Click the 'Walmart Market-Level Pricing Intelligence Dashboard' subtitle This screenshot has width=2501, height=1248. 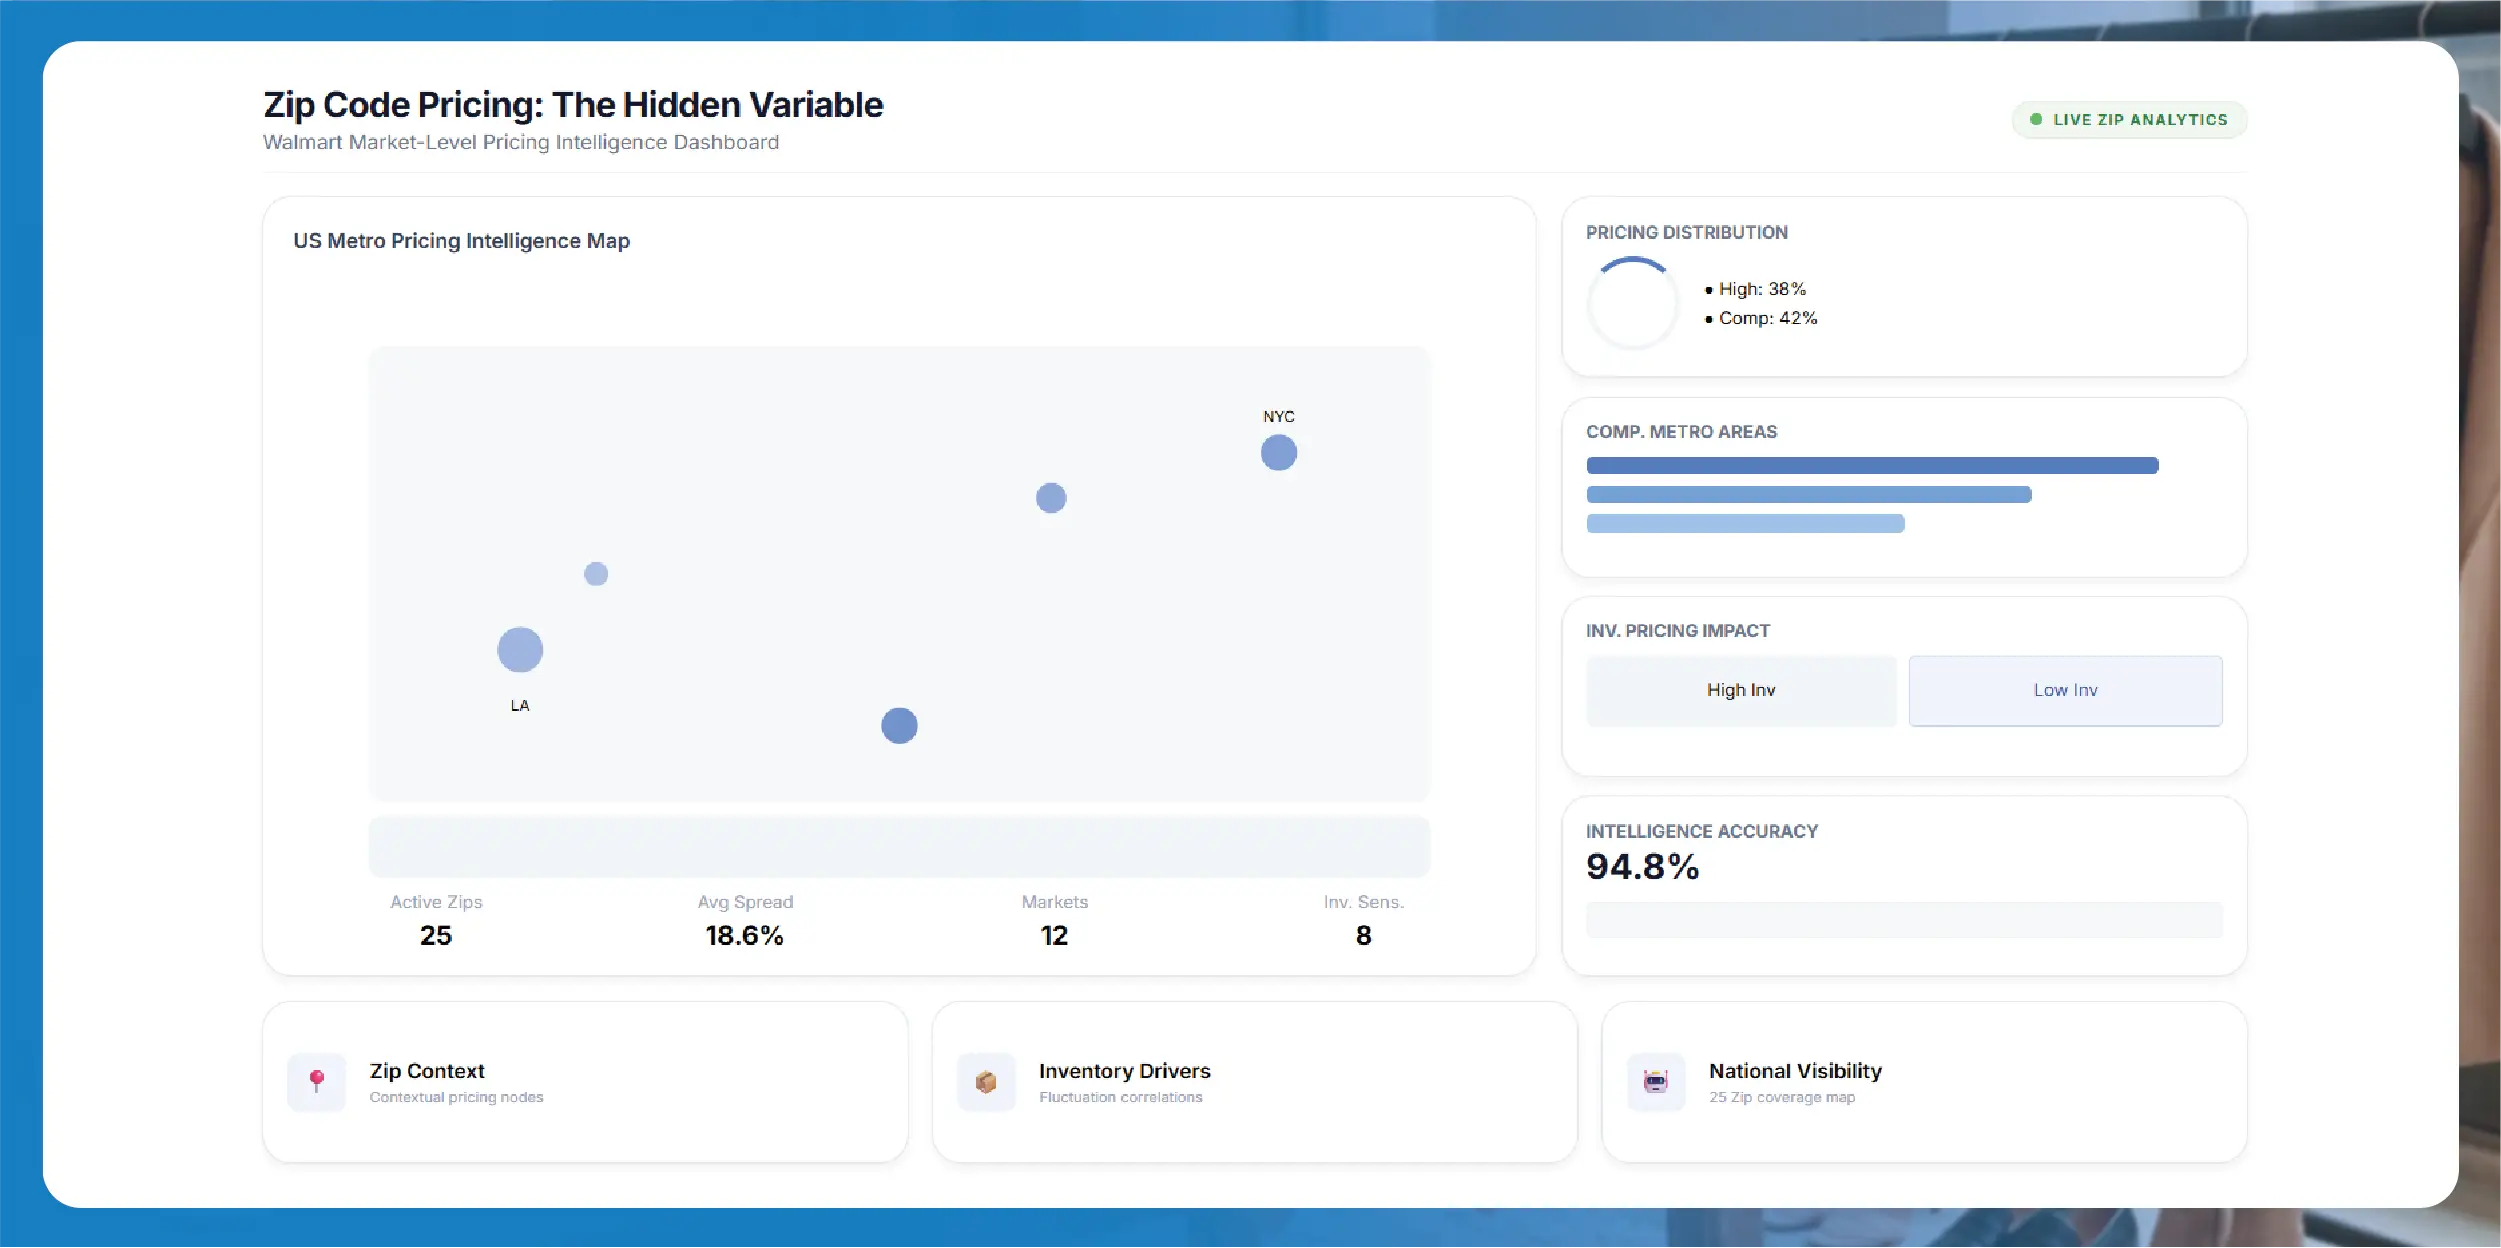[521, 142]
